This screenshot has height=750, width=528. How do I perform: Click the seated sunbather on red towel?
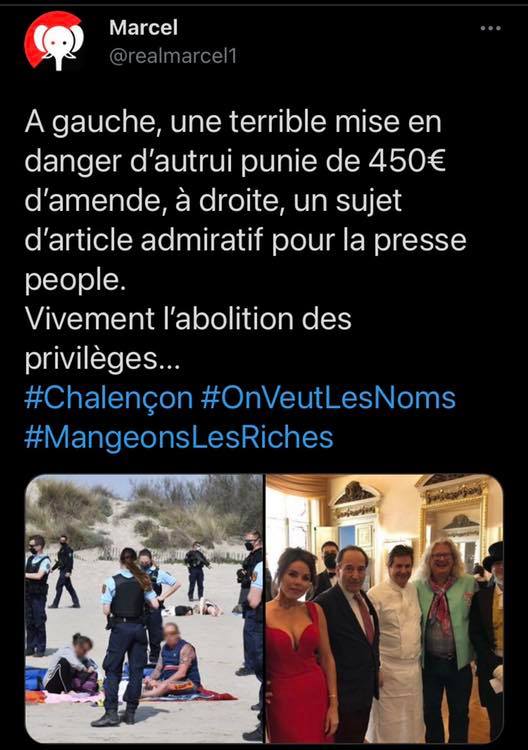[x=175, y=660]
